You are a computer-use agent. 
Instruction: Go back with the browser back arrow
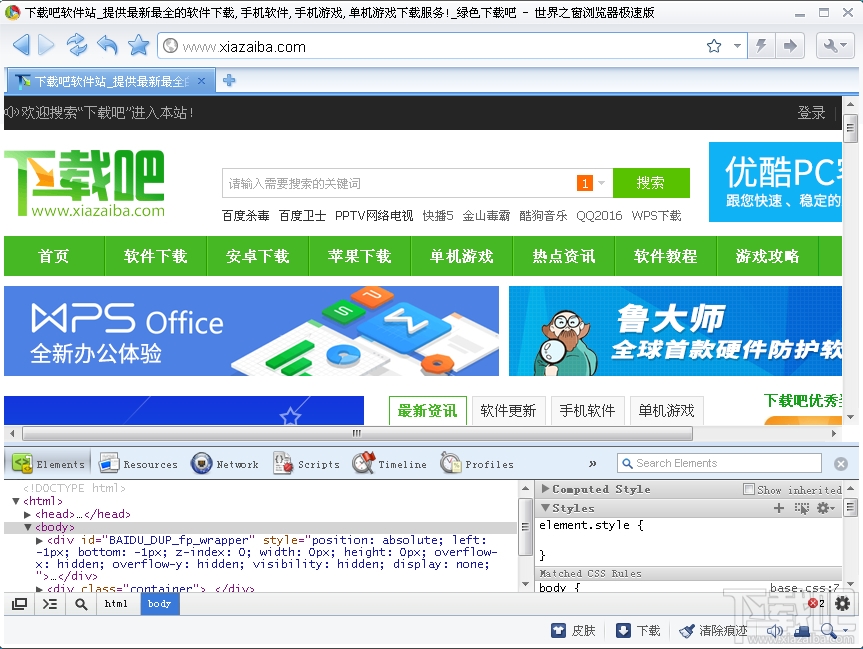21,45
